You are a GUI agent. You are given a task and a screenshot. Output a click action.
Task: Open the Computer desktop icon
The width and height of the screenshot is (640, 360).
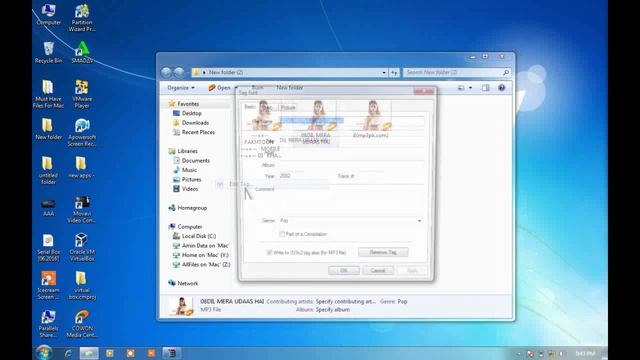pos(48,15)
